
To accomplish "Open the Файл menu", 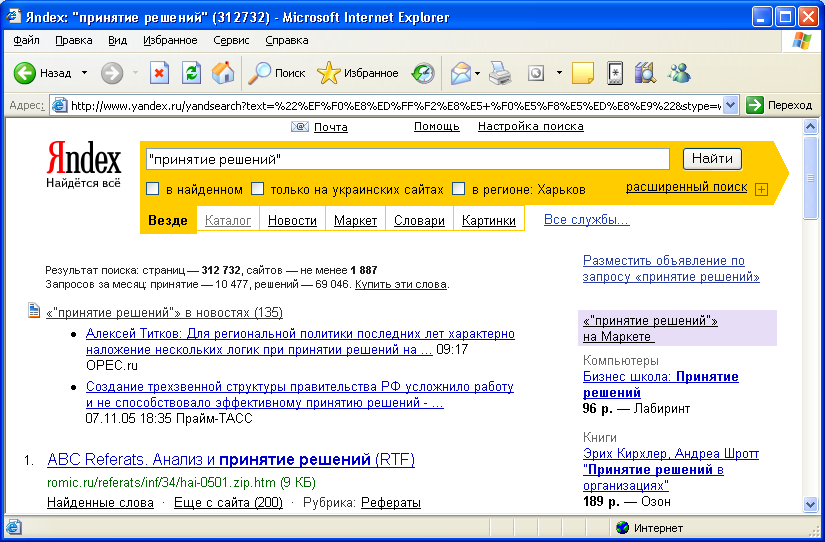I will point(26,41).
